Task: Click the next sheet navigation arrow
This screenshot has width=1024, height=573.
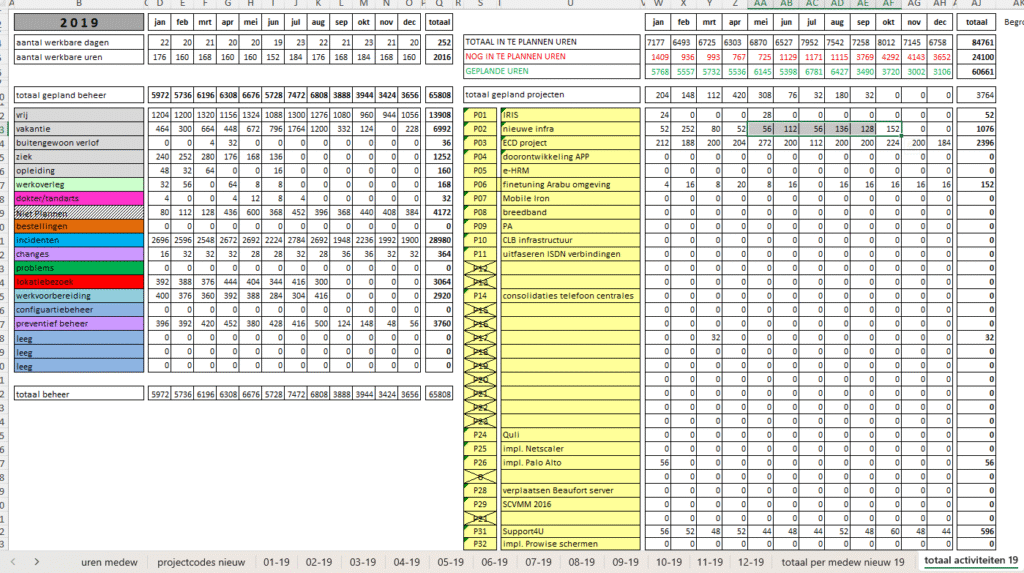Action: [36, 562]
